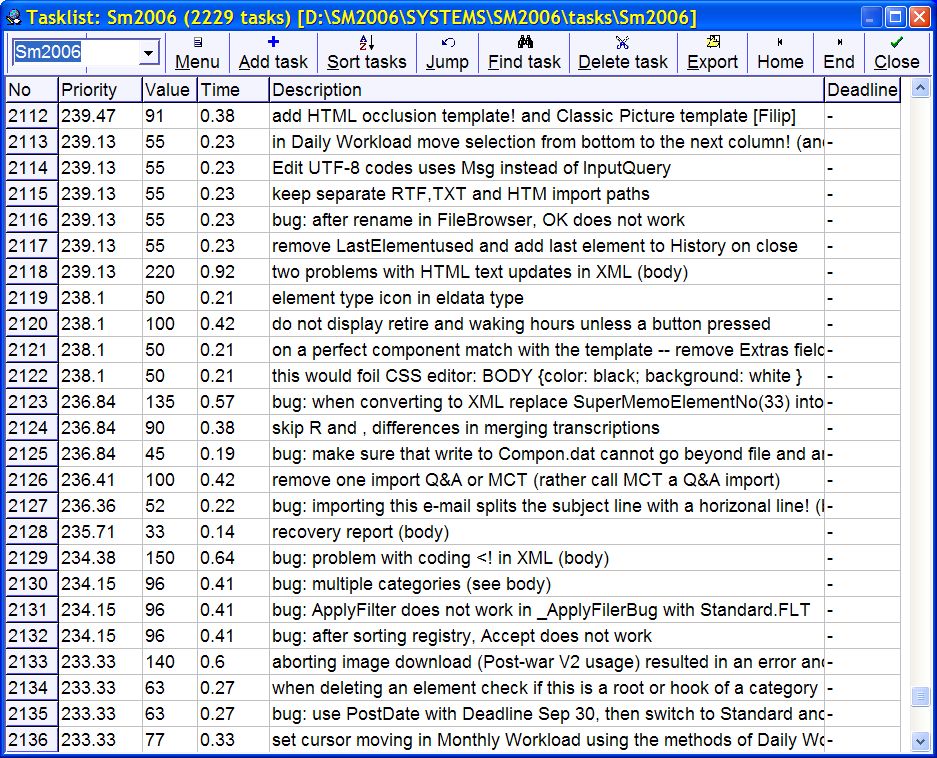Image resolution: width=937 pixels, height=758 pixels.
Task: Click the Delete task icon
Action: [x=622, y=42]
